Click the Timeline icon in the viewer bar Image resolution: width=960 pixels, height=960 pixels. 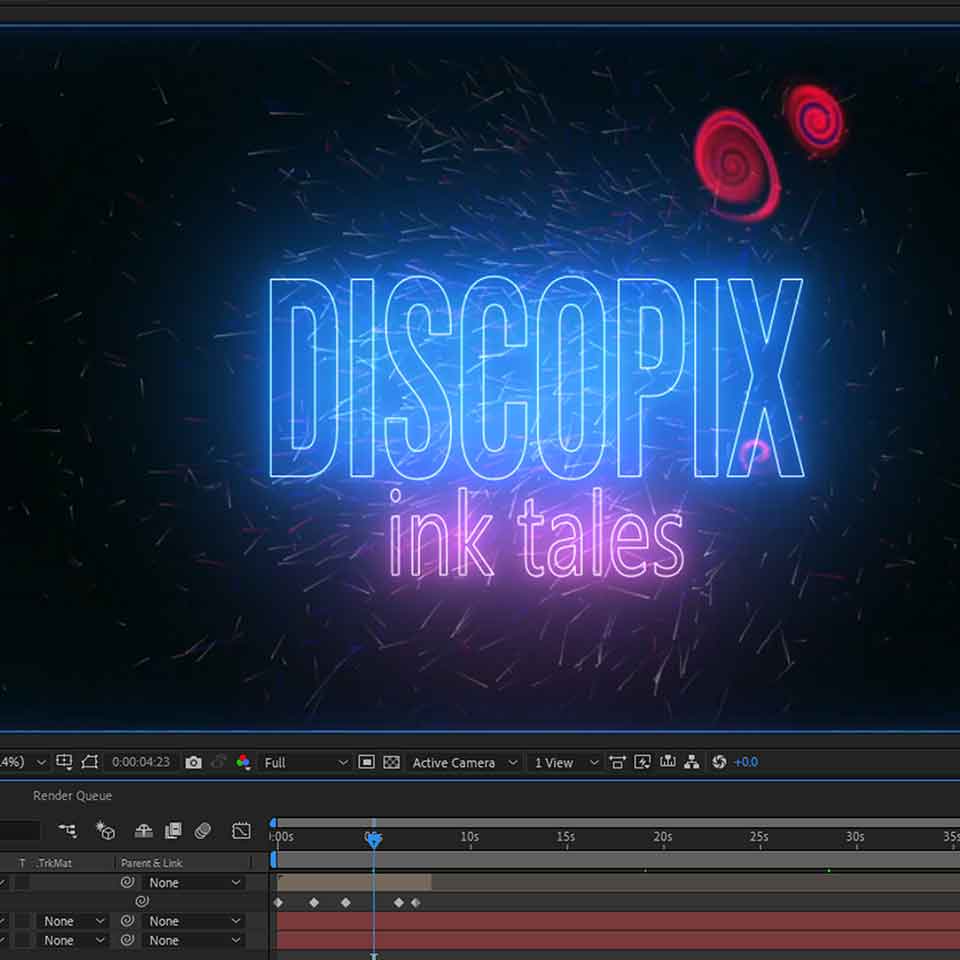667,762
